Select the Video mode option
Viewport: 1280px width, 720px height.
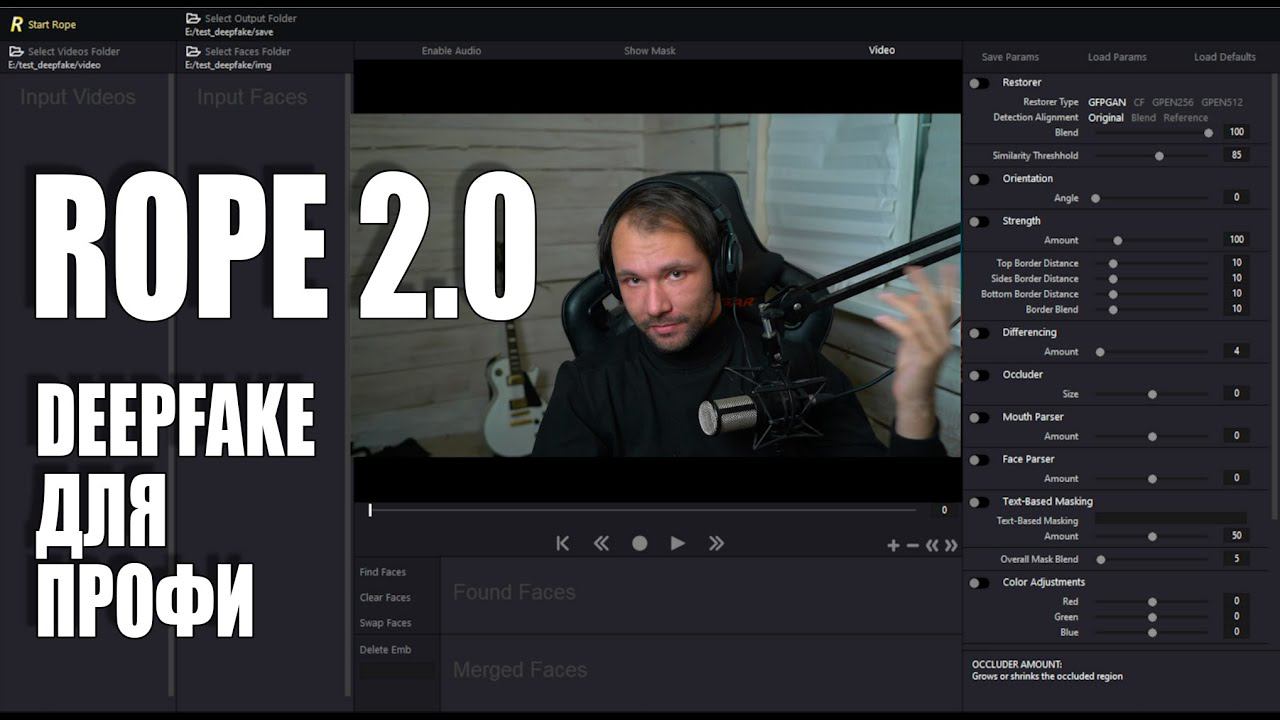pos(882,50)
